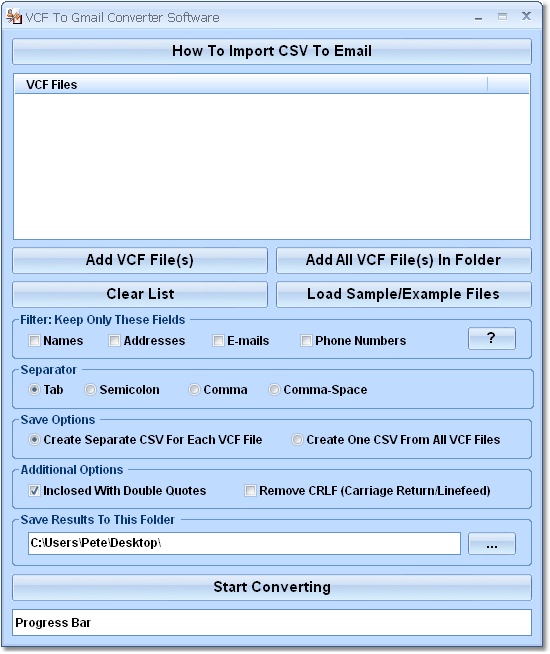550x654 pixels.
Task: Load Sample/Example Files
Action: [404, 294]
